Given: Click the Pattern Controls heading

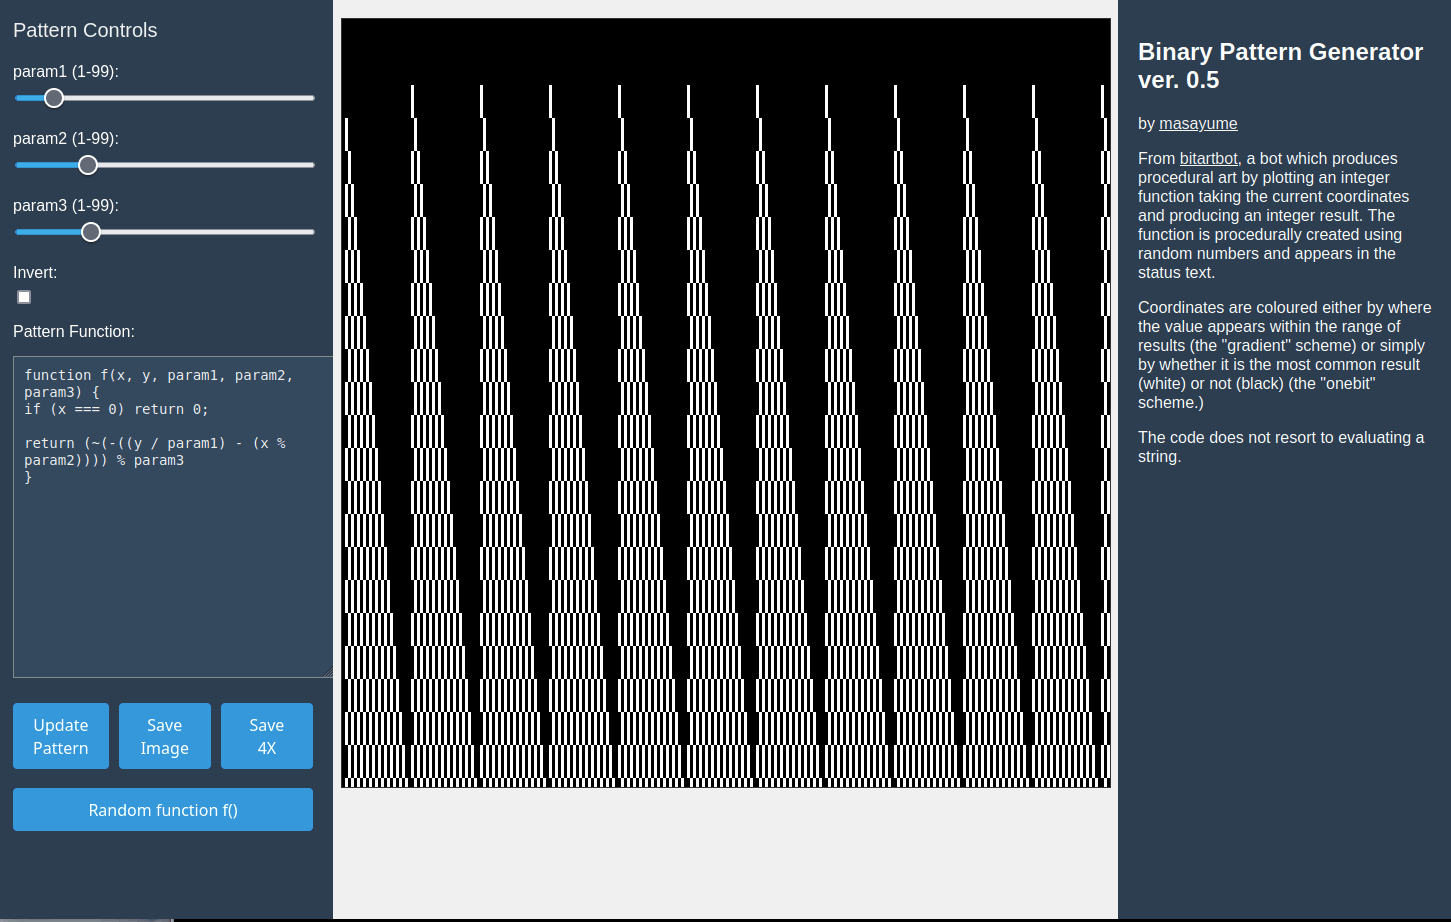Looking at the screenshot, I should tap(85, 30).
